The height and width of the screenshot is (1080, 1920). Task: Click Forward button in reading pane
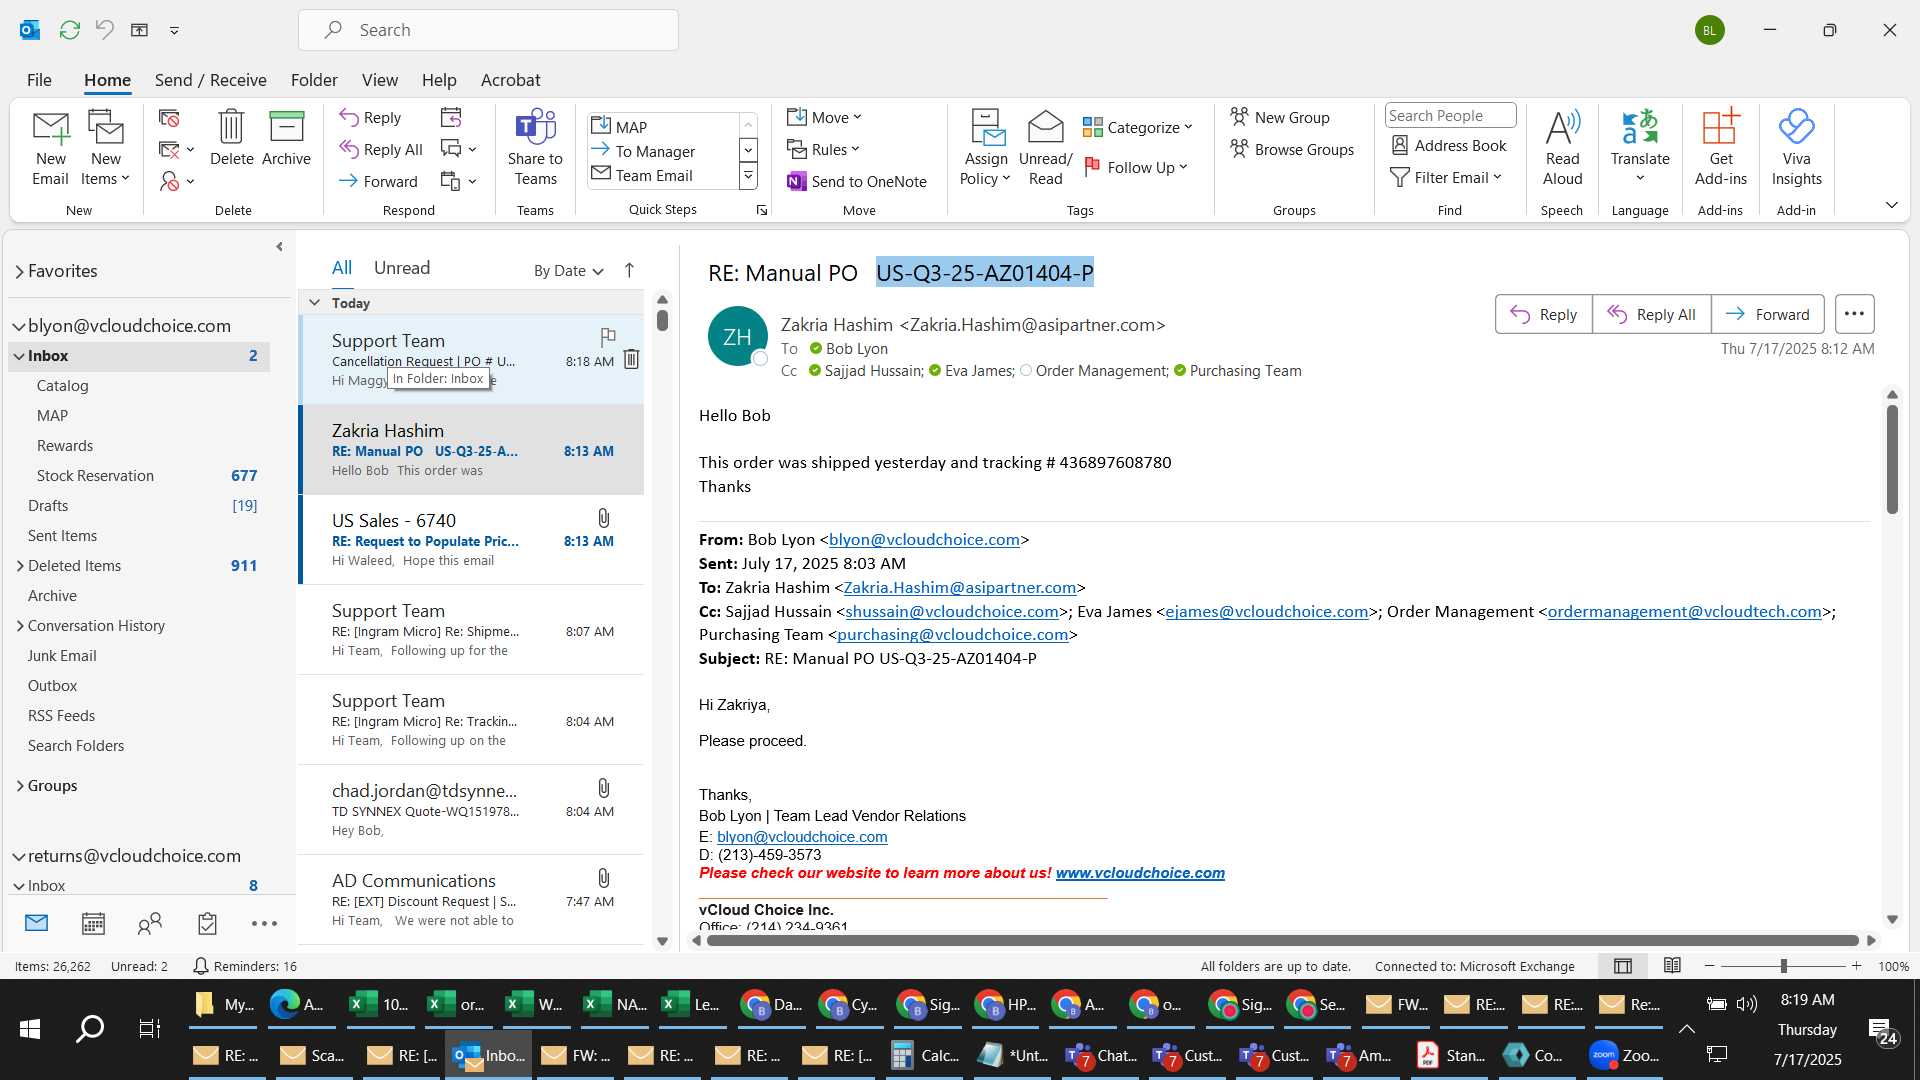[1767, 314]
